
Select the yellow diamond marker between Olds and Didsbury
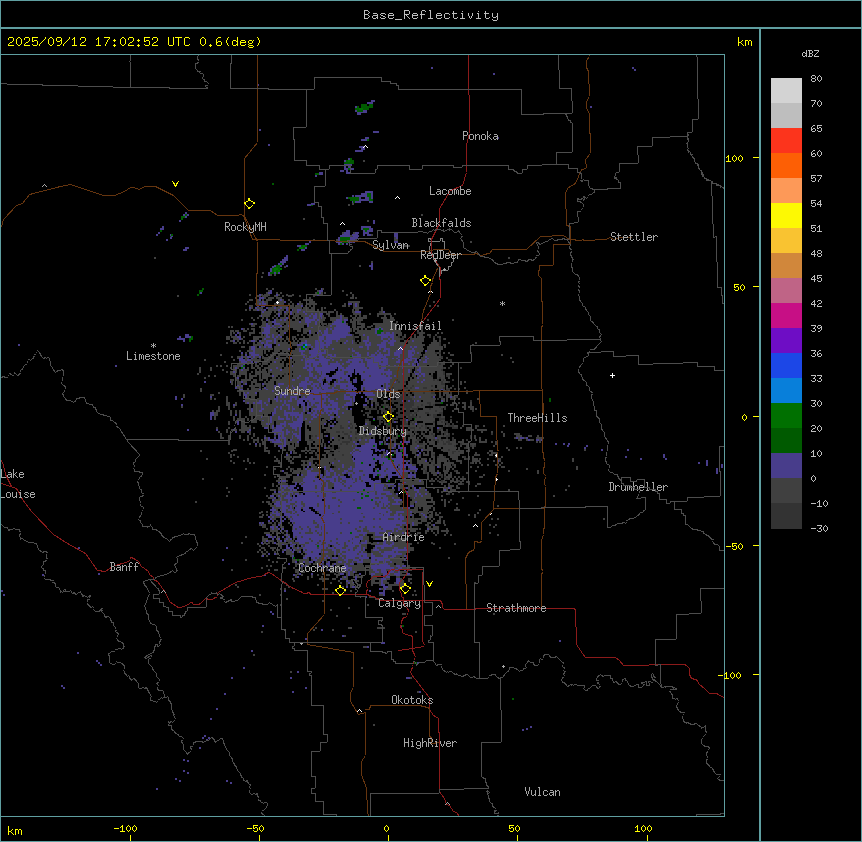click(x=388, y=417)
